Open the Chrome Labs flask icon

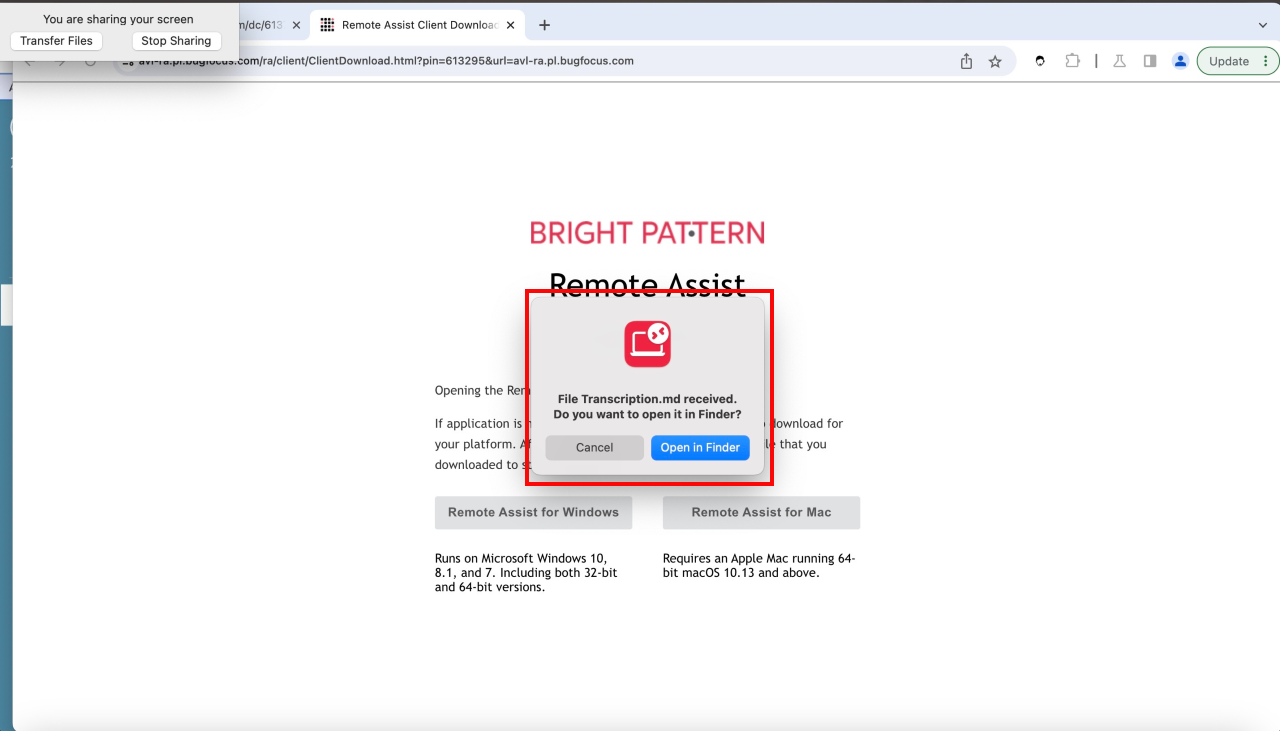coord(1119,61)
